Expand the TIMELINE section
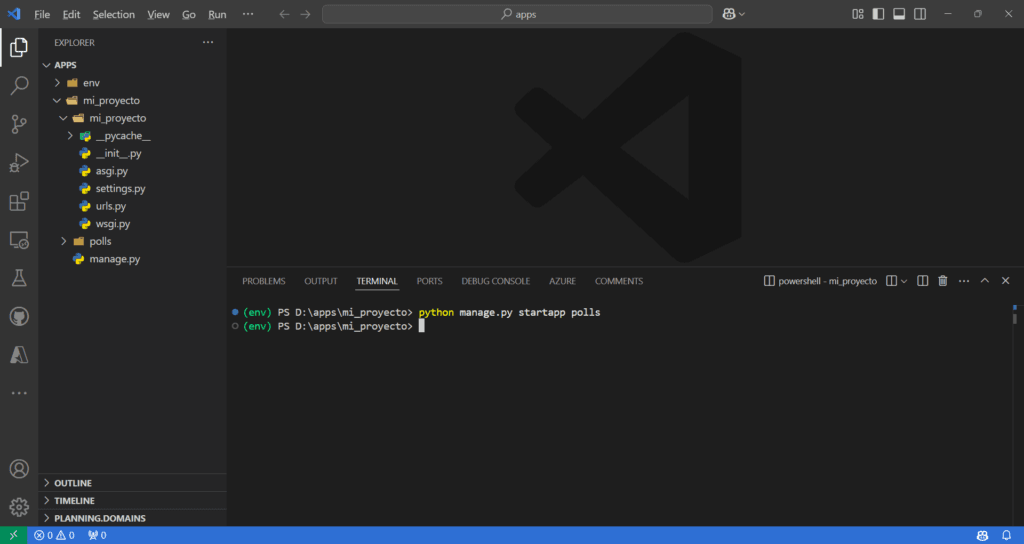The image size is (1024, 544). [x=133, y=501]
